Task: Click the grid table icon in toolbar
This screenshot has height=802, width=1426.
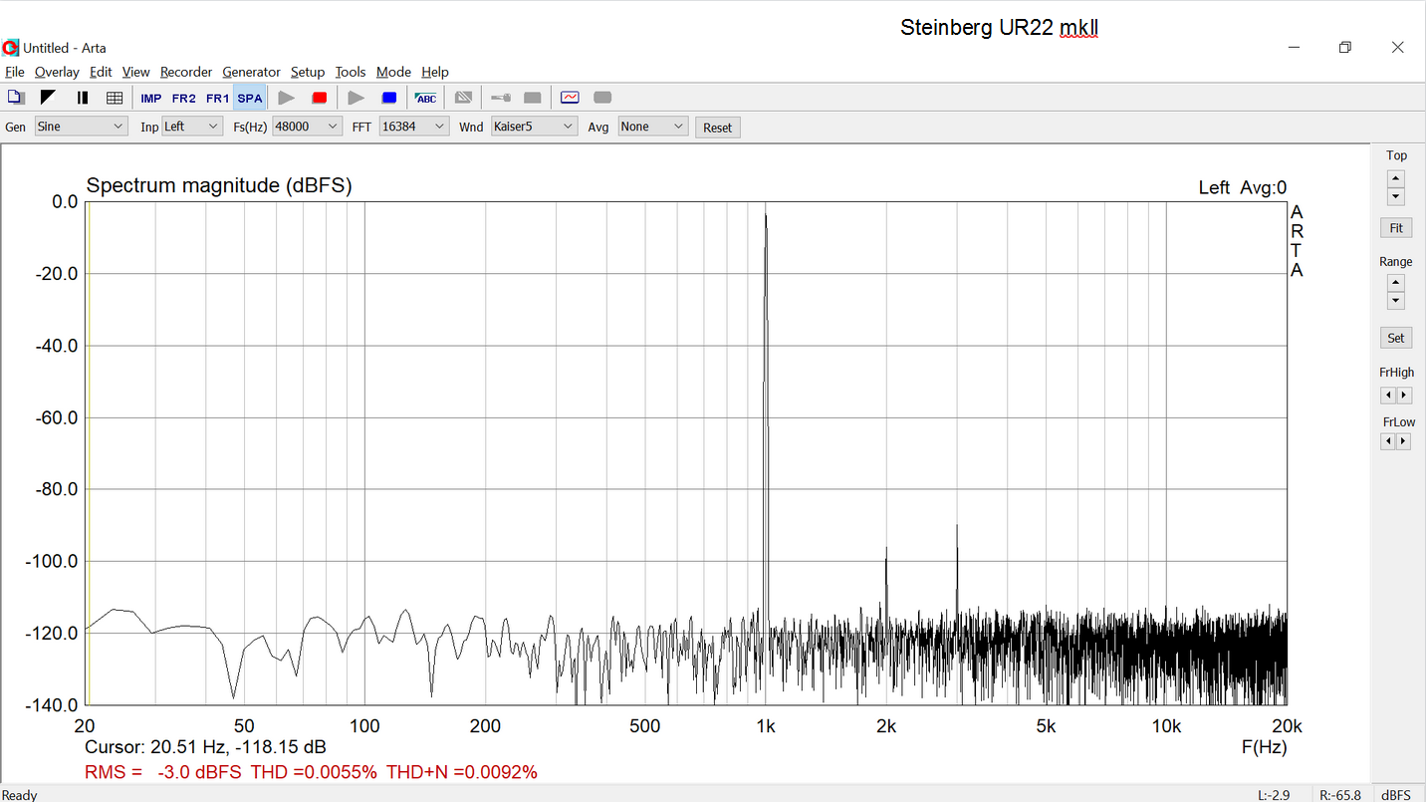Action: pos(114,97)
